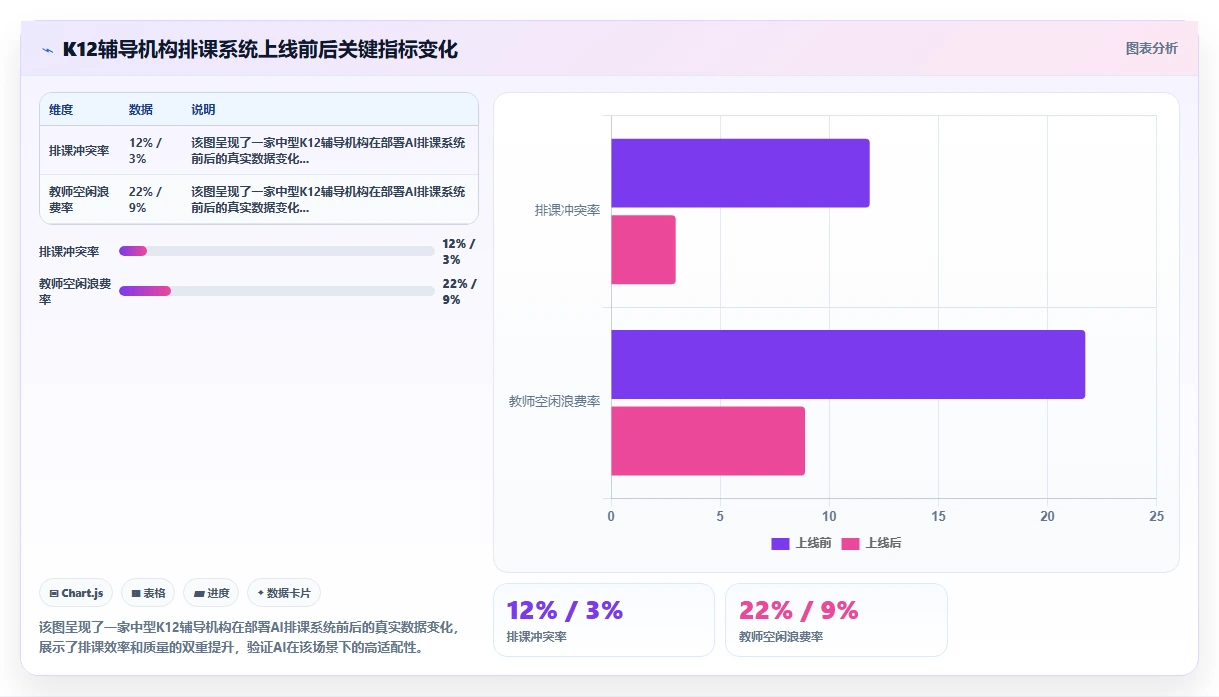
Task: Click the description paragraph under the tags
Action: [248, 637]
